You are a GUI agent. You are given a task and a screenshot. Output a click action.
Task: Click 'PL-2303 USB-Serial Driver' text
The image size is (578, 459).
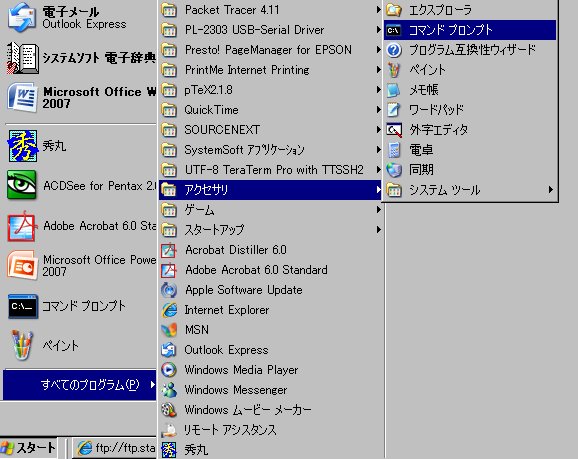(254, 30)
